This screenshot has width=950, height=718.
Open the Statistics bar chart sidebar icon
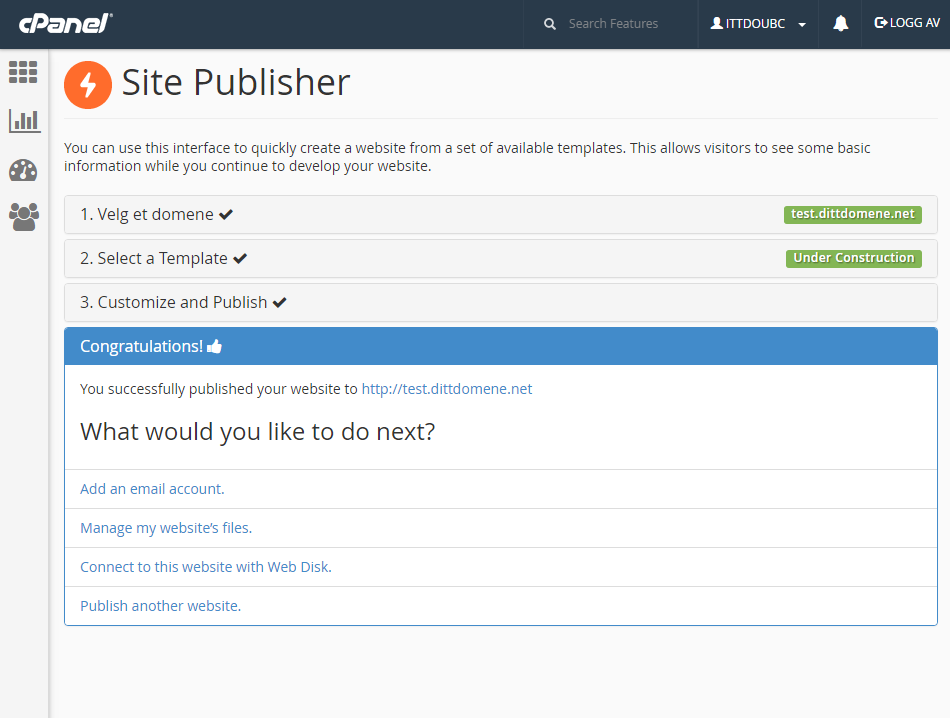pos(24,121)
